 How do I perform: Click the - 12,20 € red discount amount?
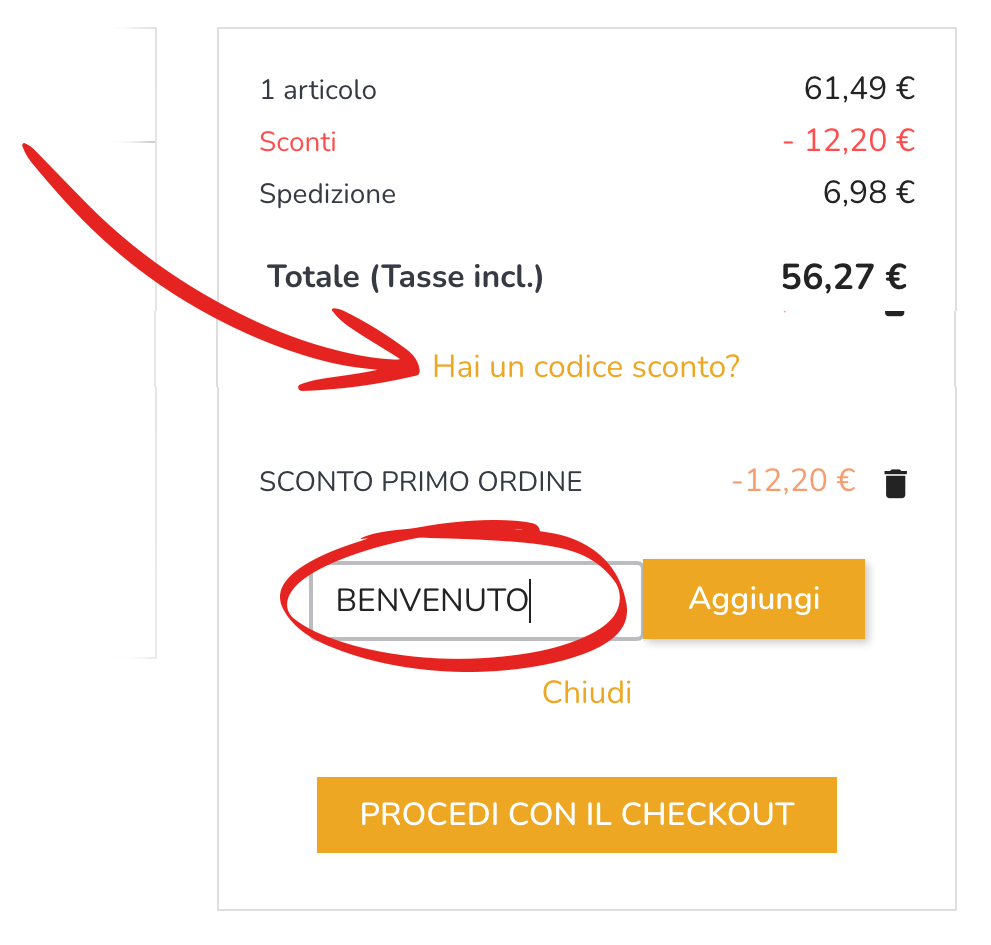coord(849,140)
